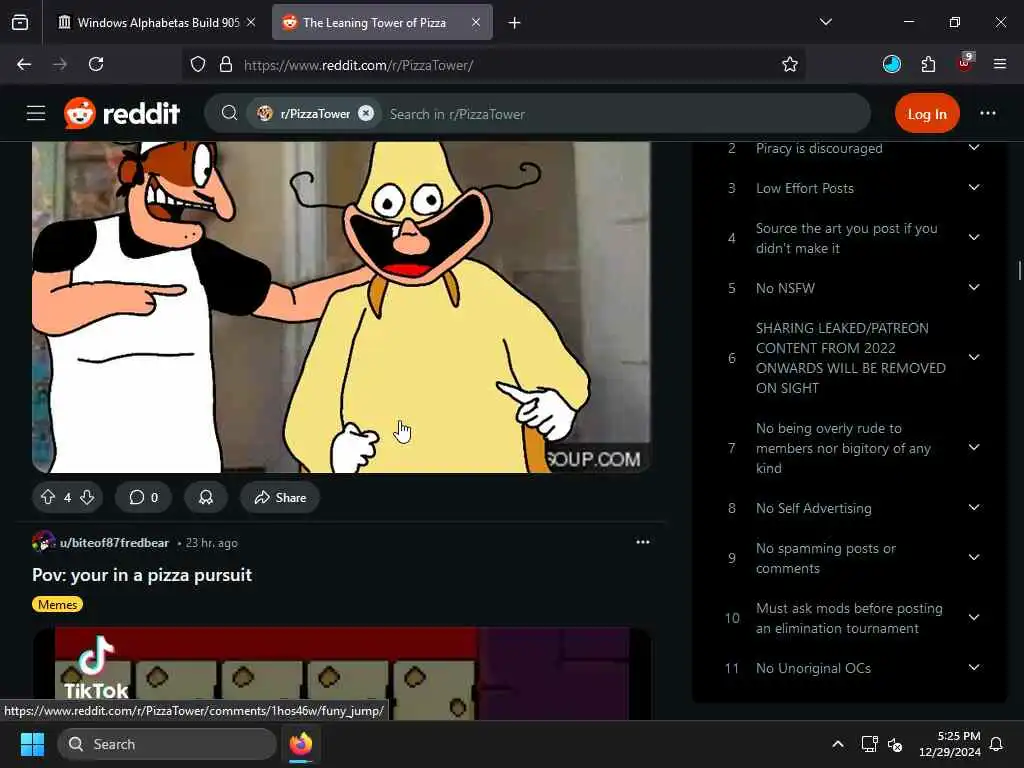Upvote the post with 4 votes
Screen dimensions: 1024x768
tap(48, 498)
